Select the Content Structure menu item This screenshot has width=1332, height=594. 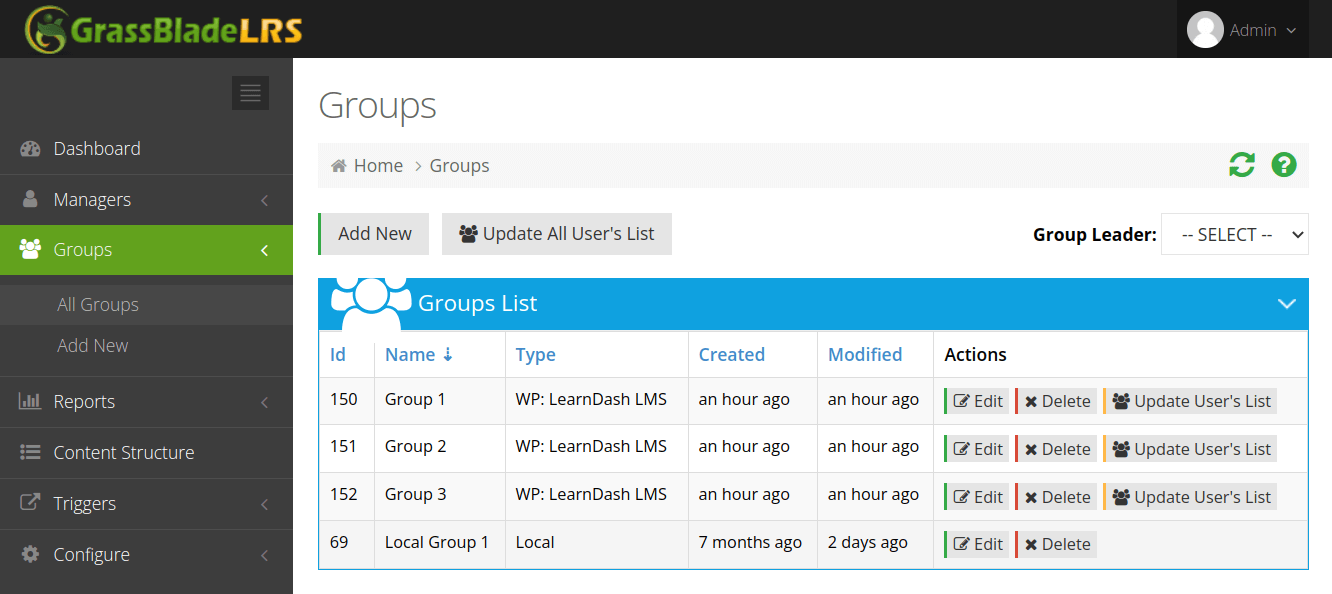point(146,453)
